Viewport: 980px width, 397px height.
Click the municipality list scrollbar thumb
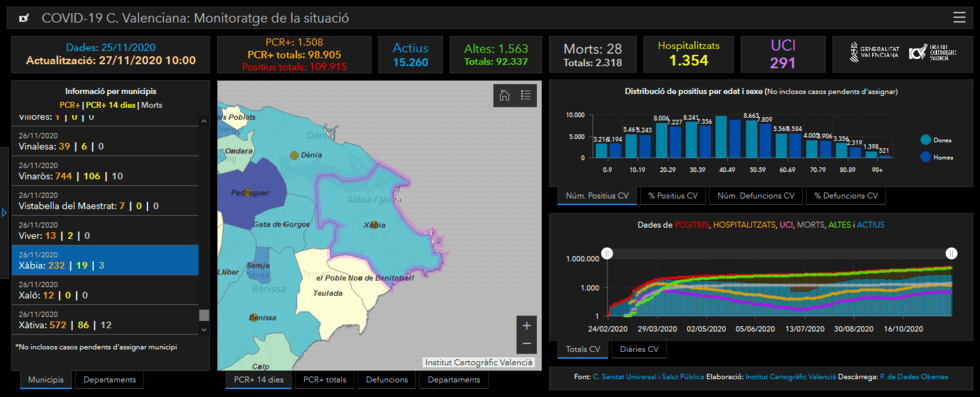tap(204, 315)
